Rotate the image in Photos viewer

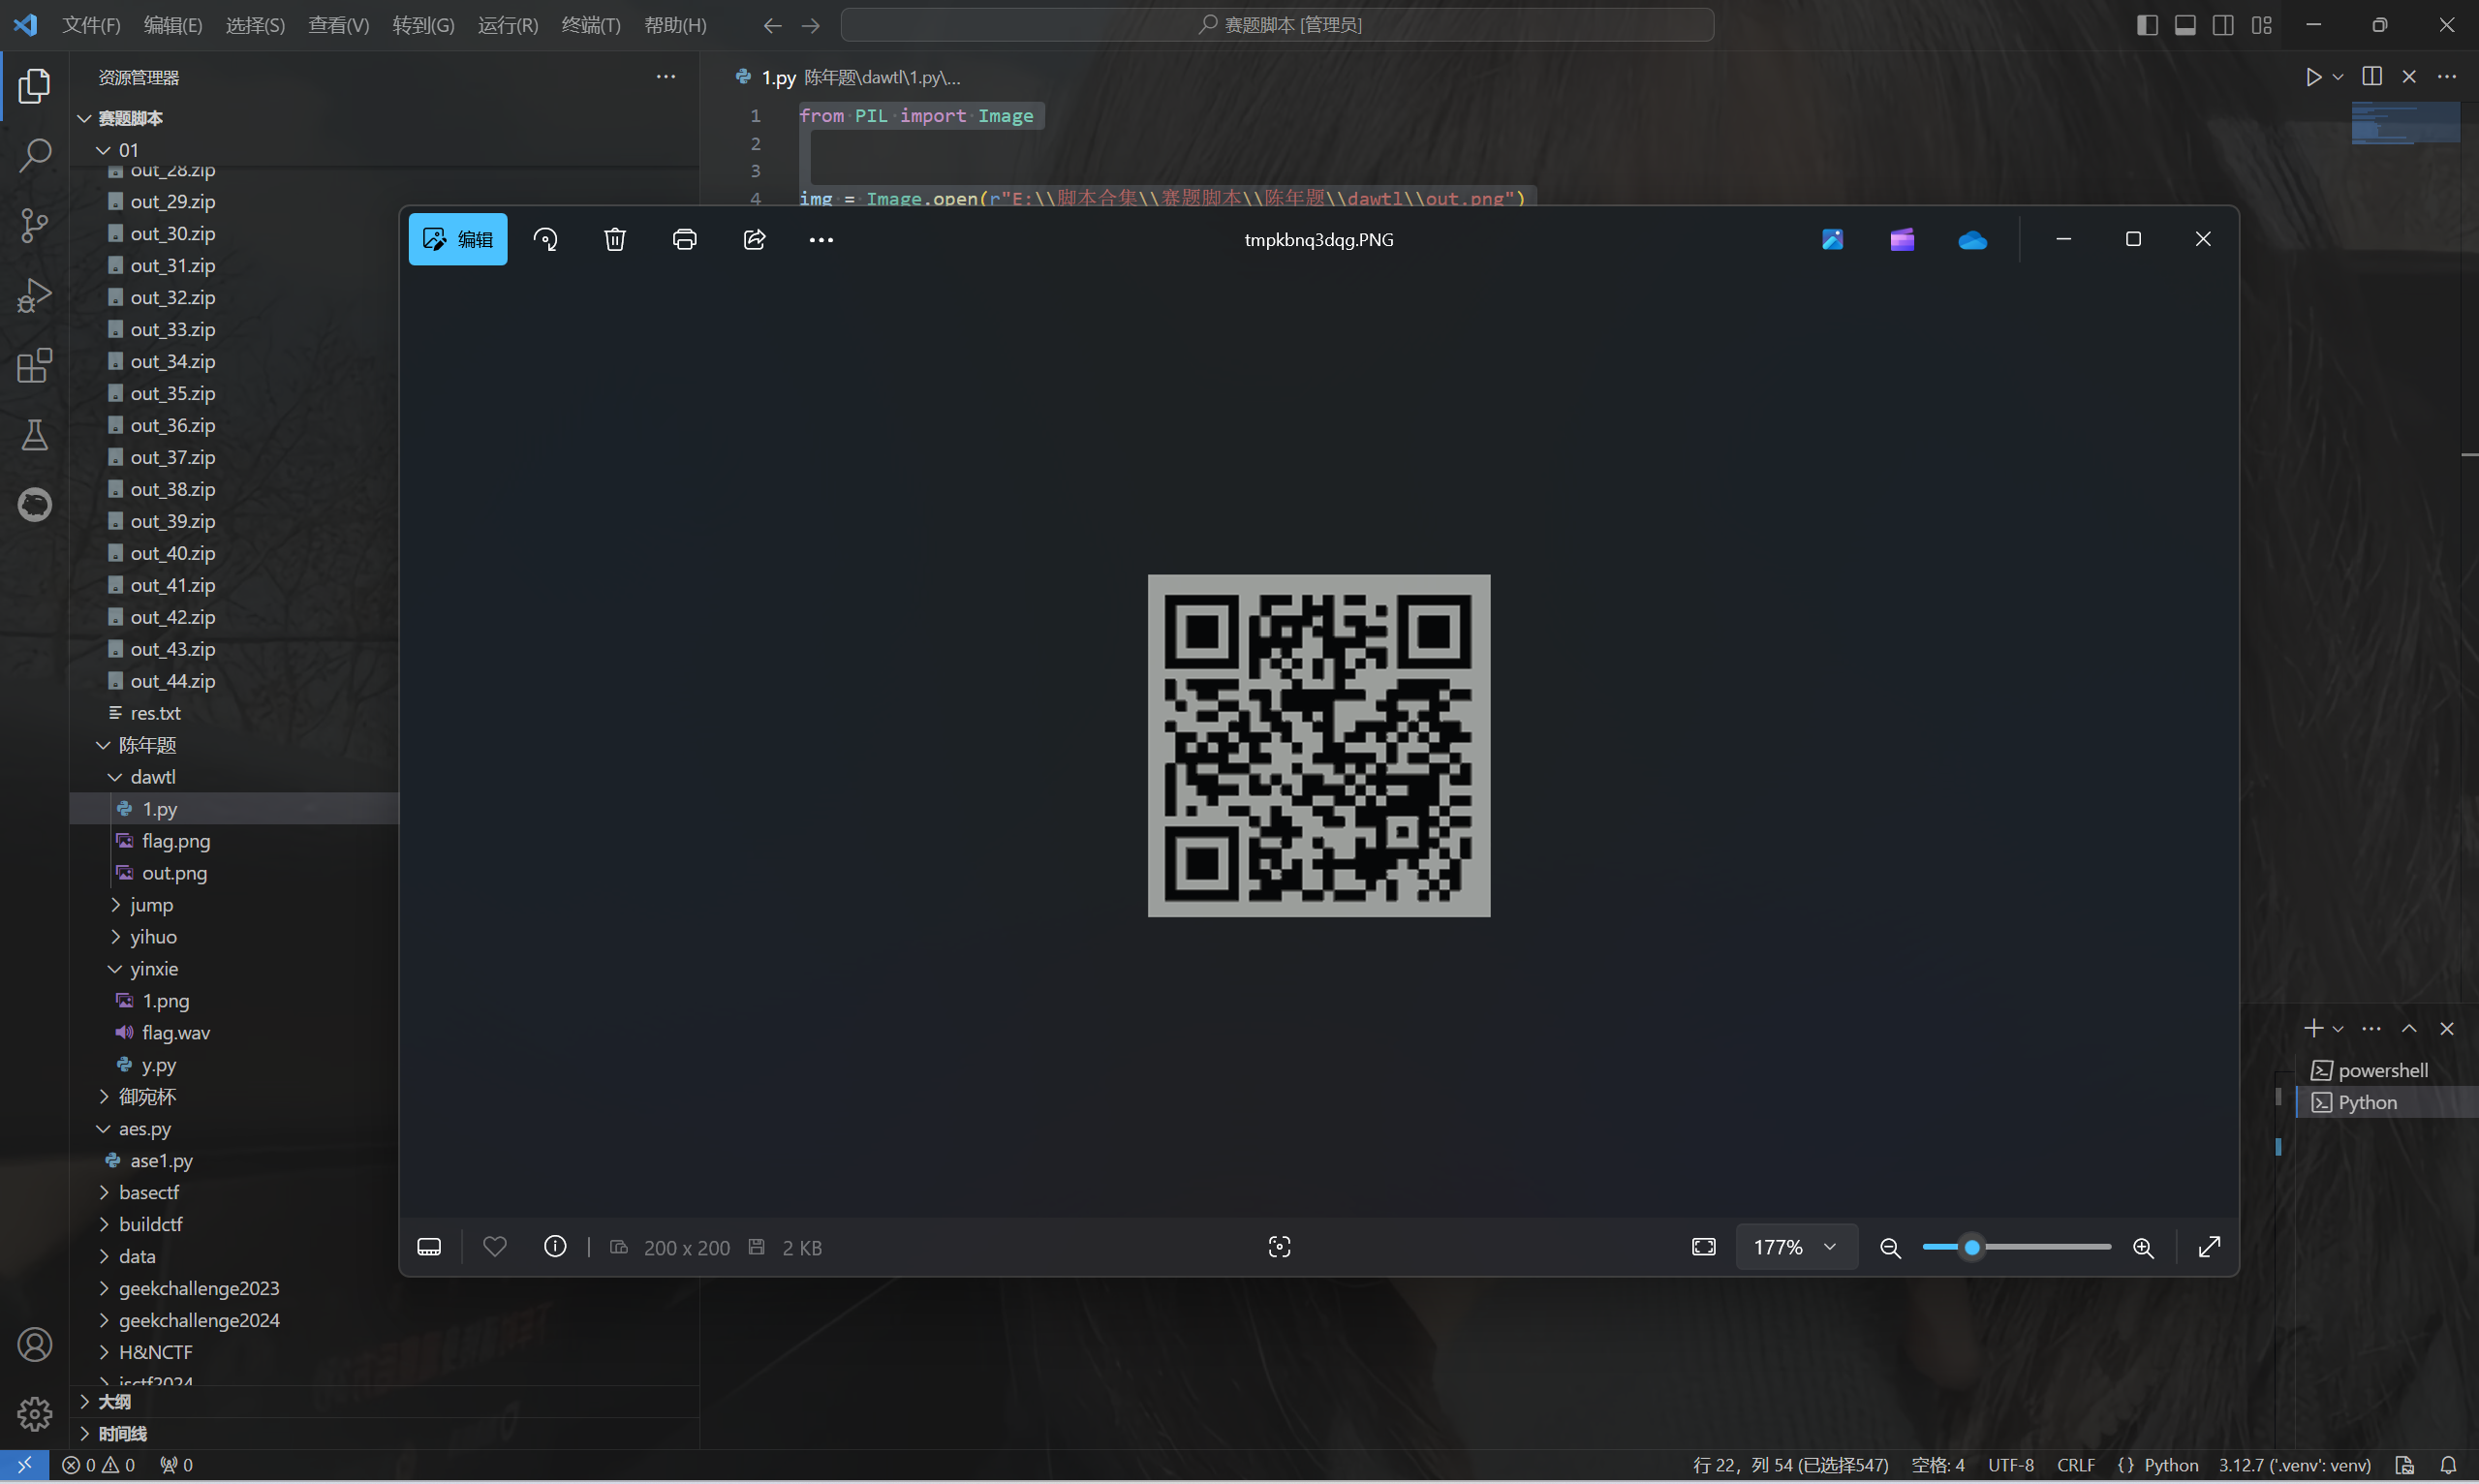point(545,239)
